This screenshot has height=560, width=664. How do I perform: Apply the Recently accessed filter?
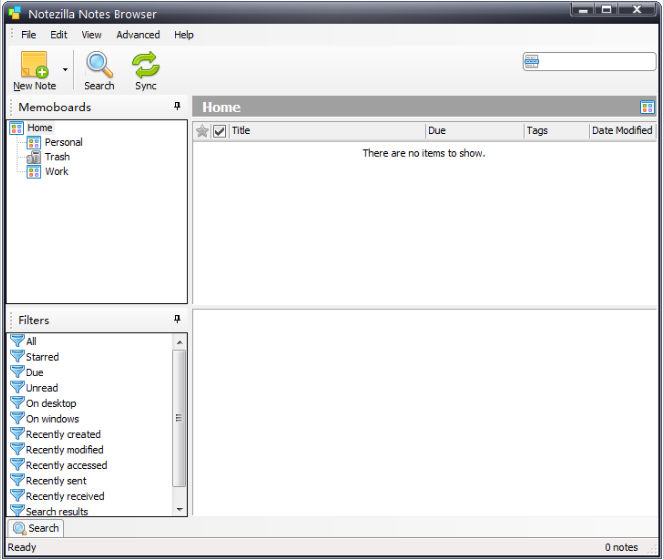pos(66,465)
